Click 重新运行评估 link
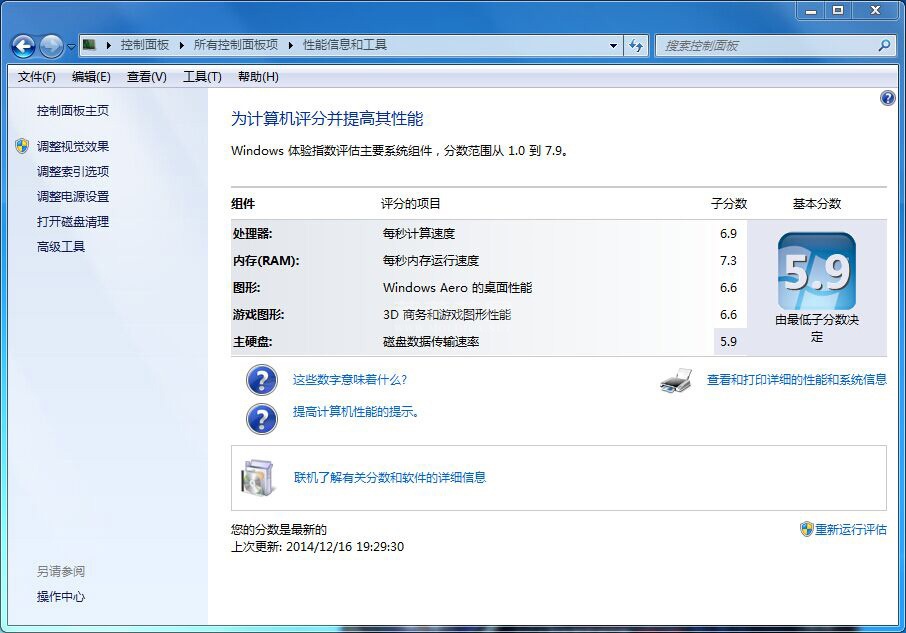 (x=851, y=530)
